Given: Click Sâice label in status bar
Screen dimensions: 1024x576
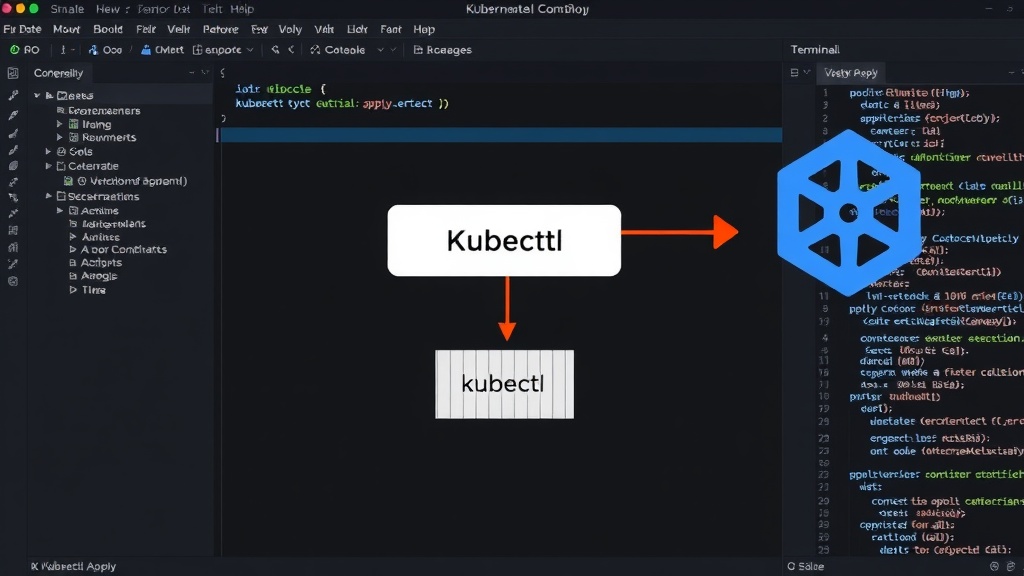Looking at the screenshot, I should pyautogui.click(x=810, y=566).
